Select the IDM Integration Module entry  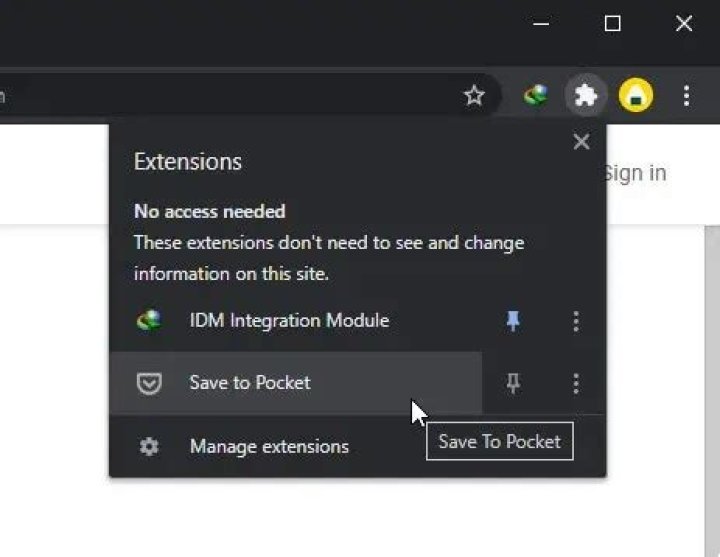point(296,321)
